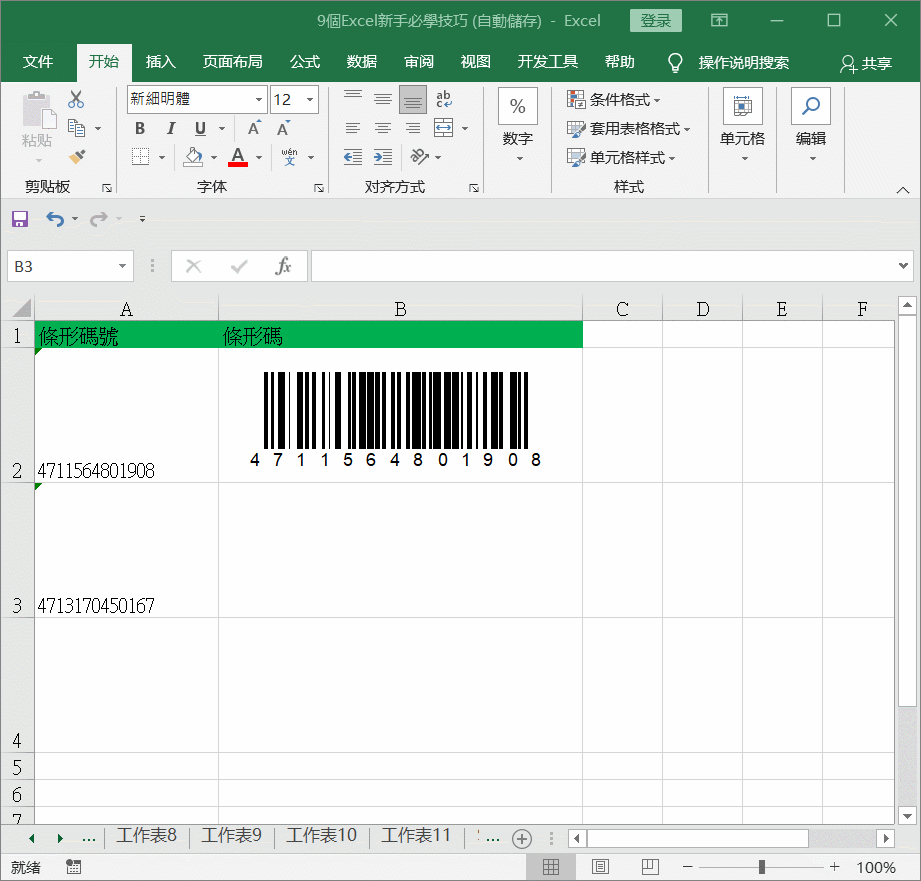Click the Wrap Text icon

point(444,99)
